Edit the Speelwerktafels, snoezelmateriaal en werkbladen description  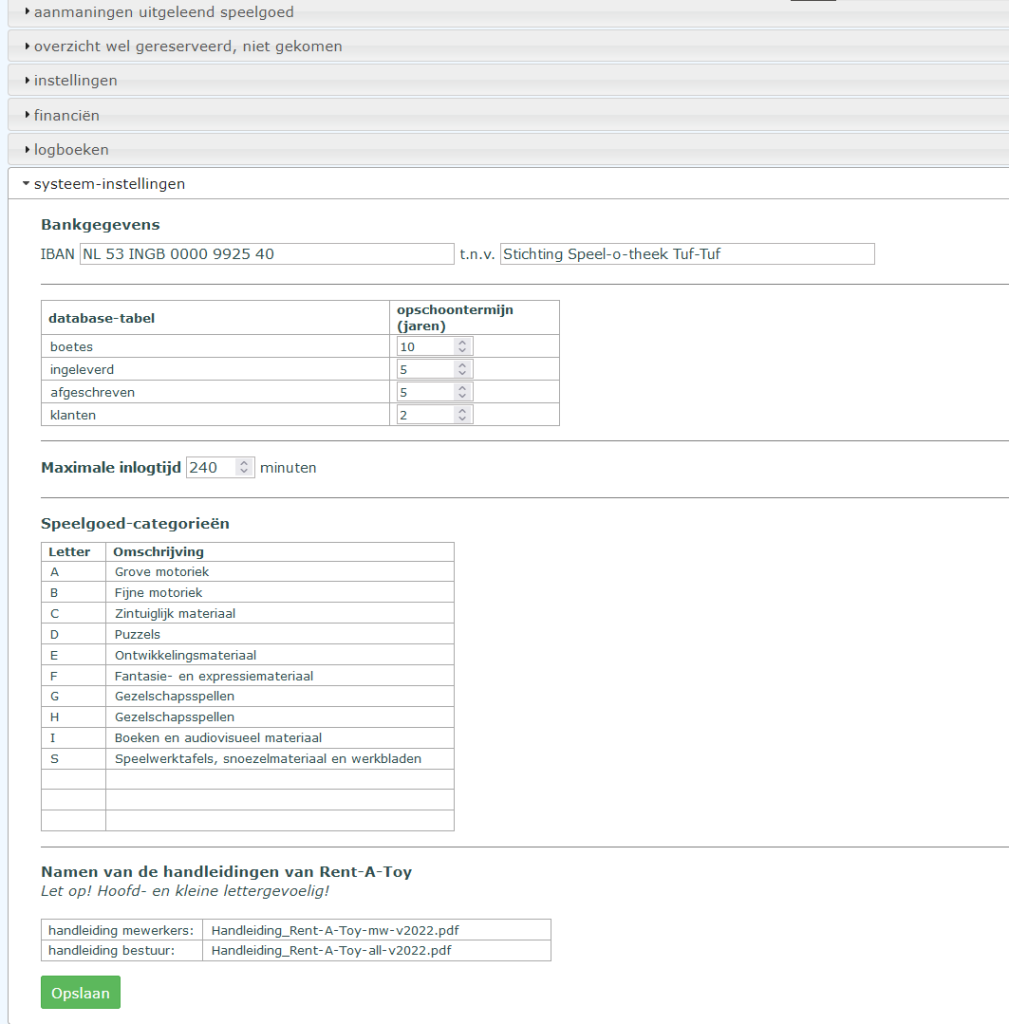tap(280, 759)
